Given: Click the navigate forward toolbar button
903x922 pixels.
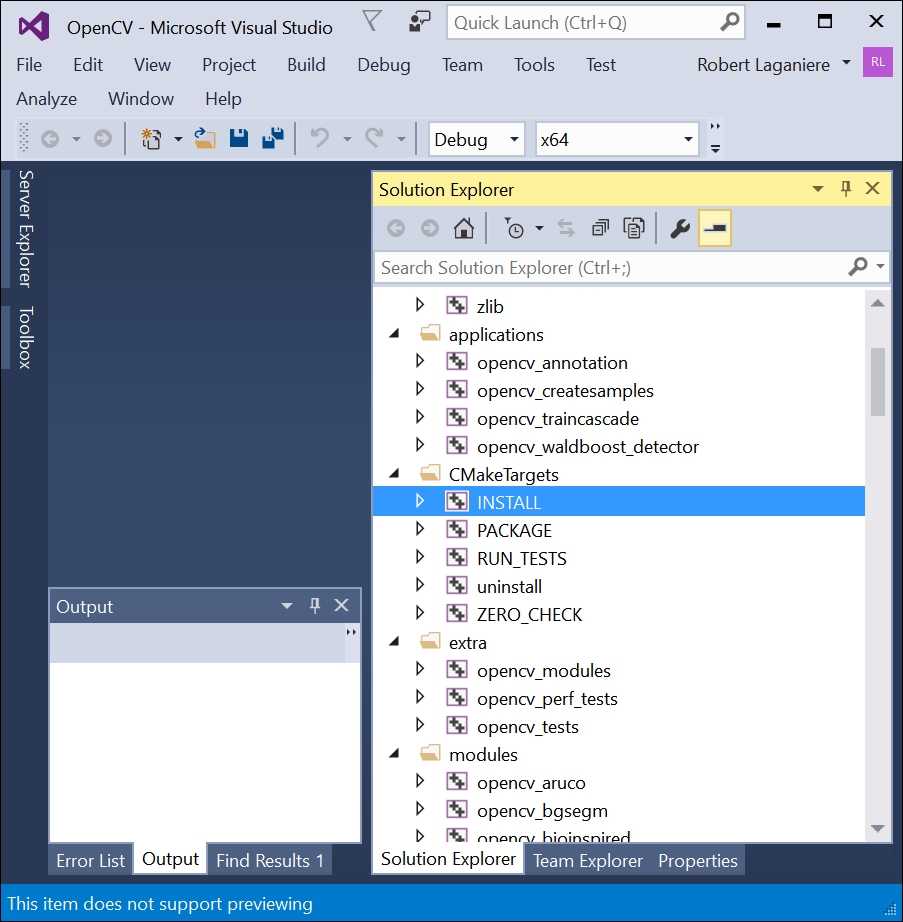Looking at the screenshot, I should 103,139.
